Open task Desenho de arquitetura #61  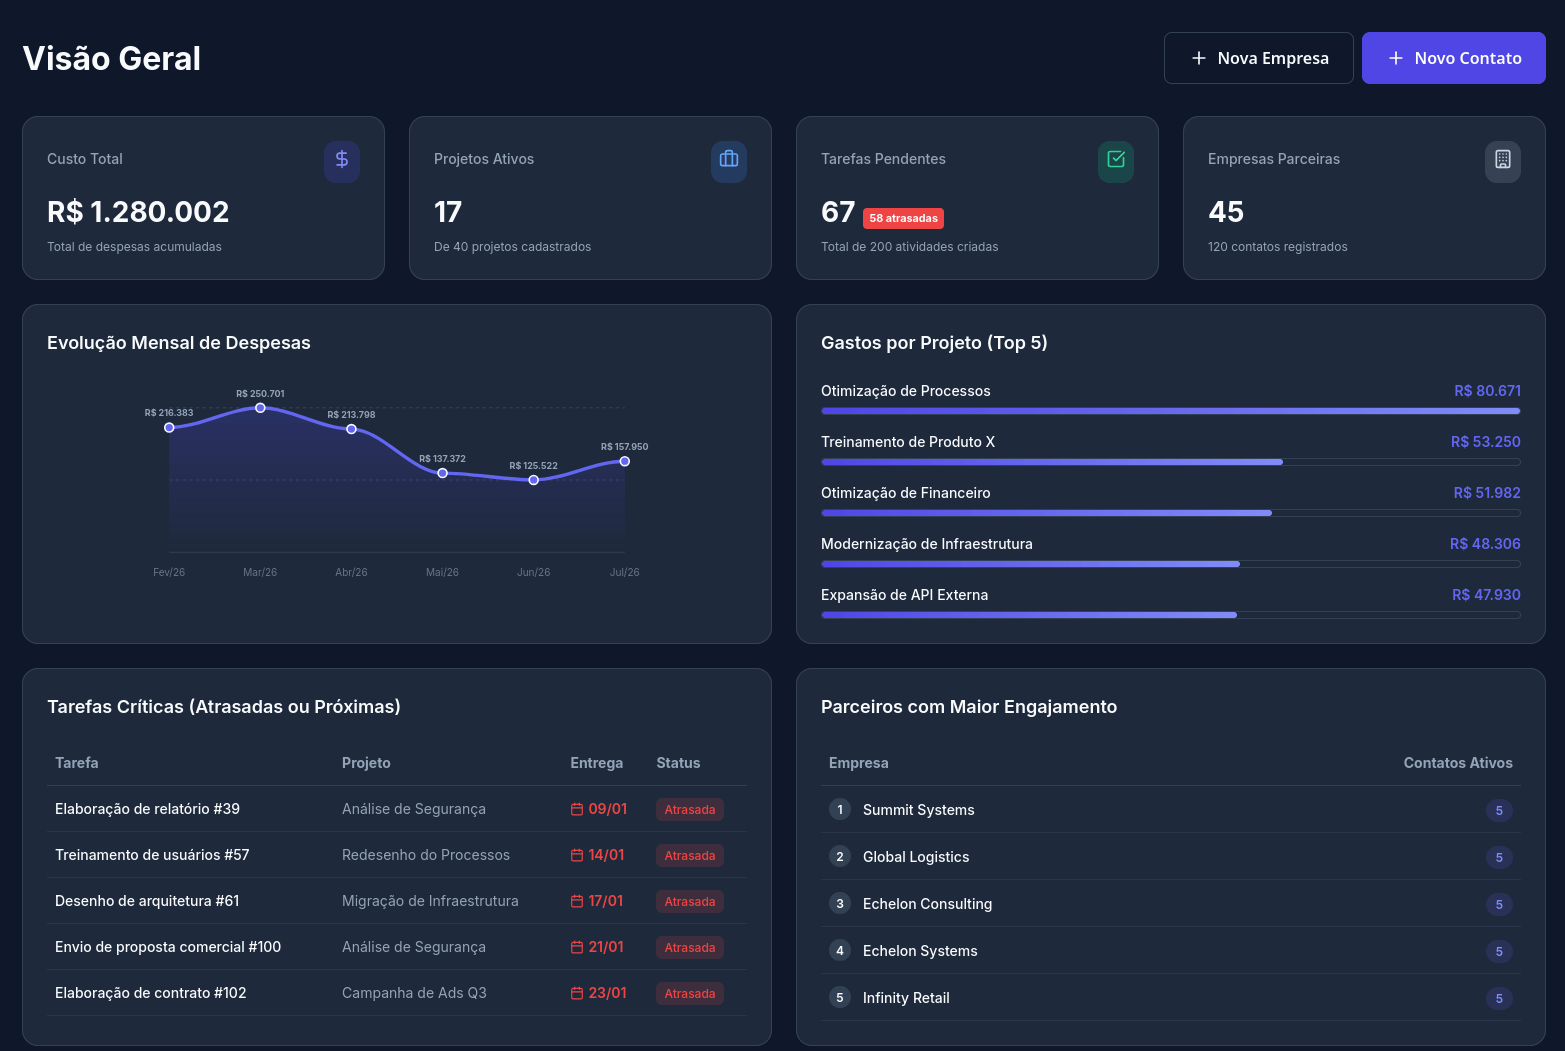(147, 901)
